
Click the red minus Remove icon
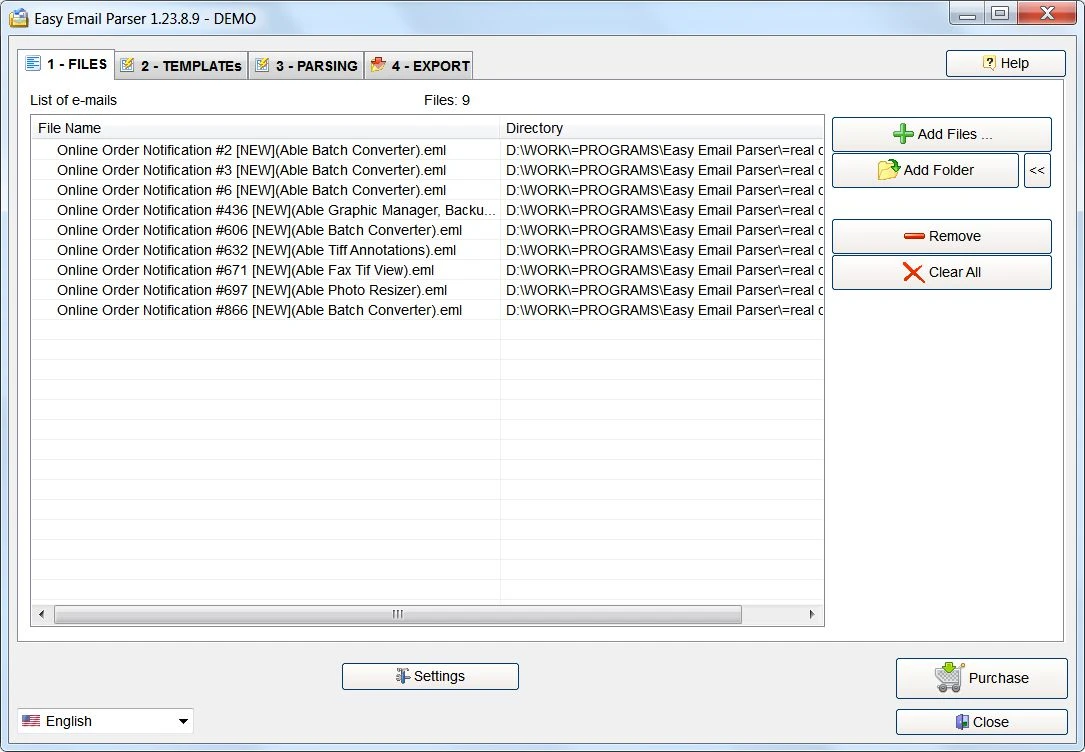(x=914, y=236)
